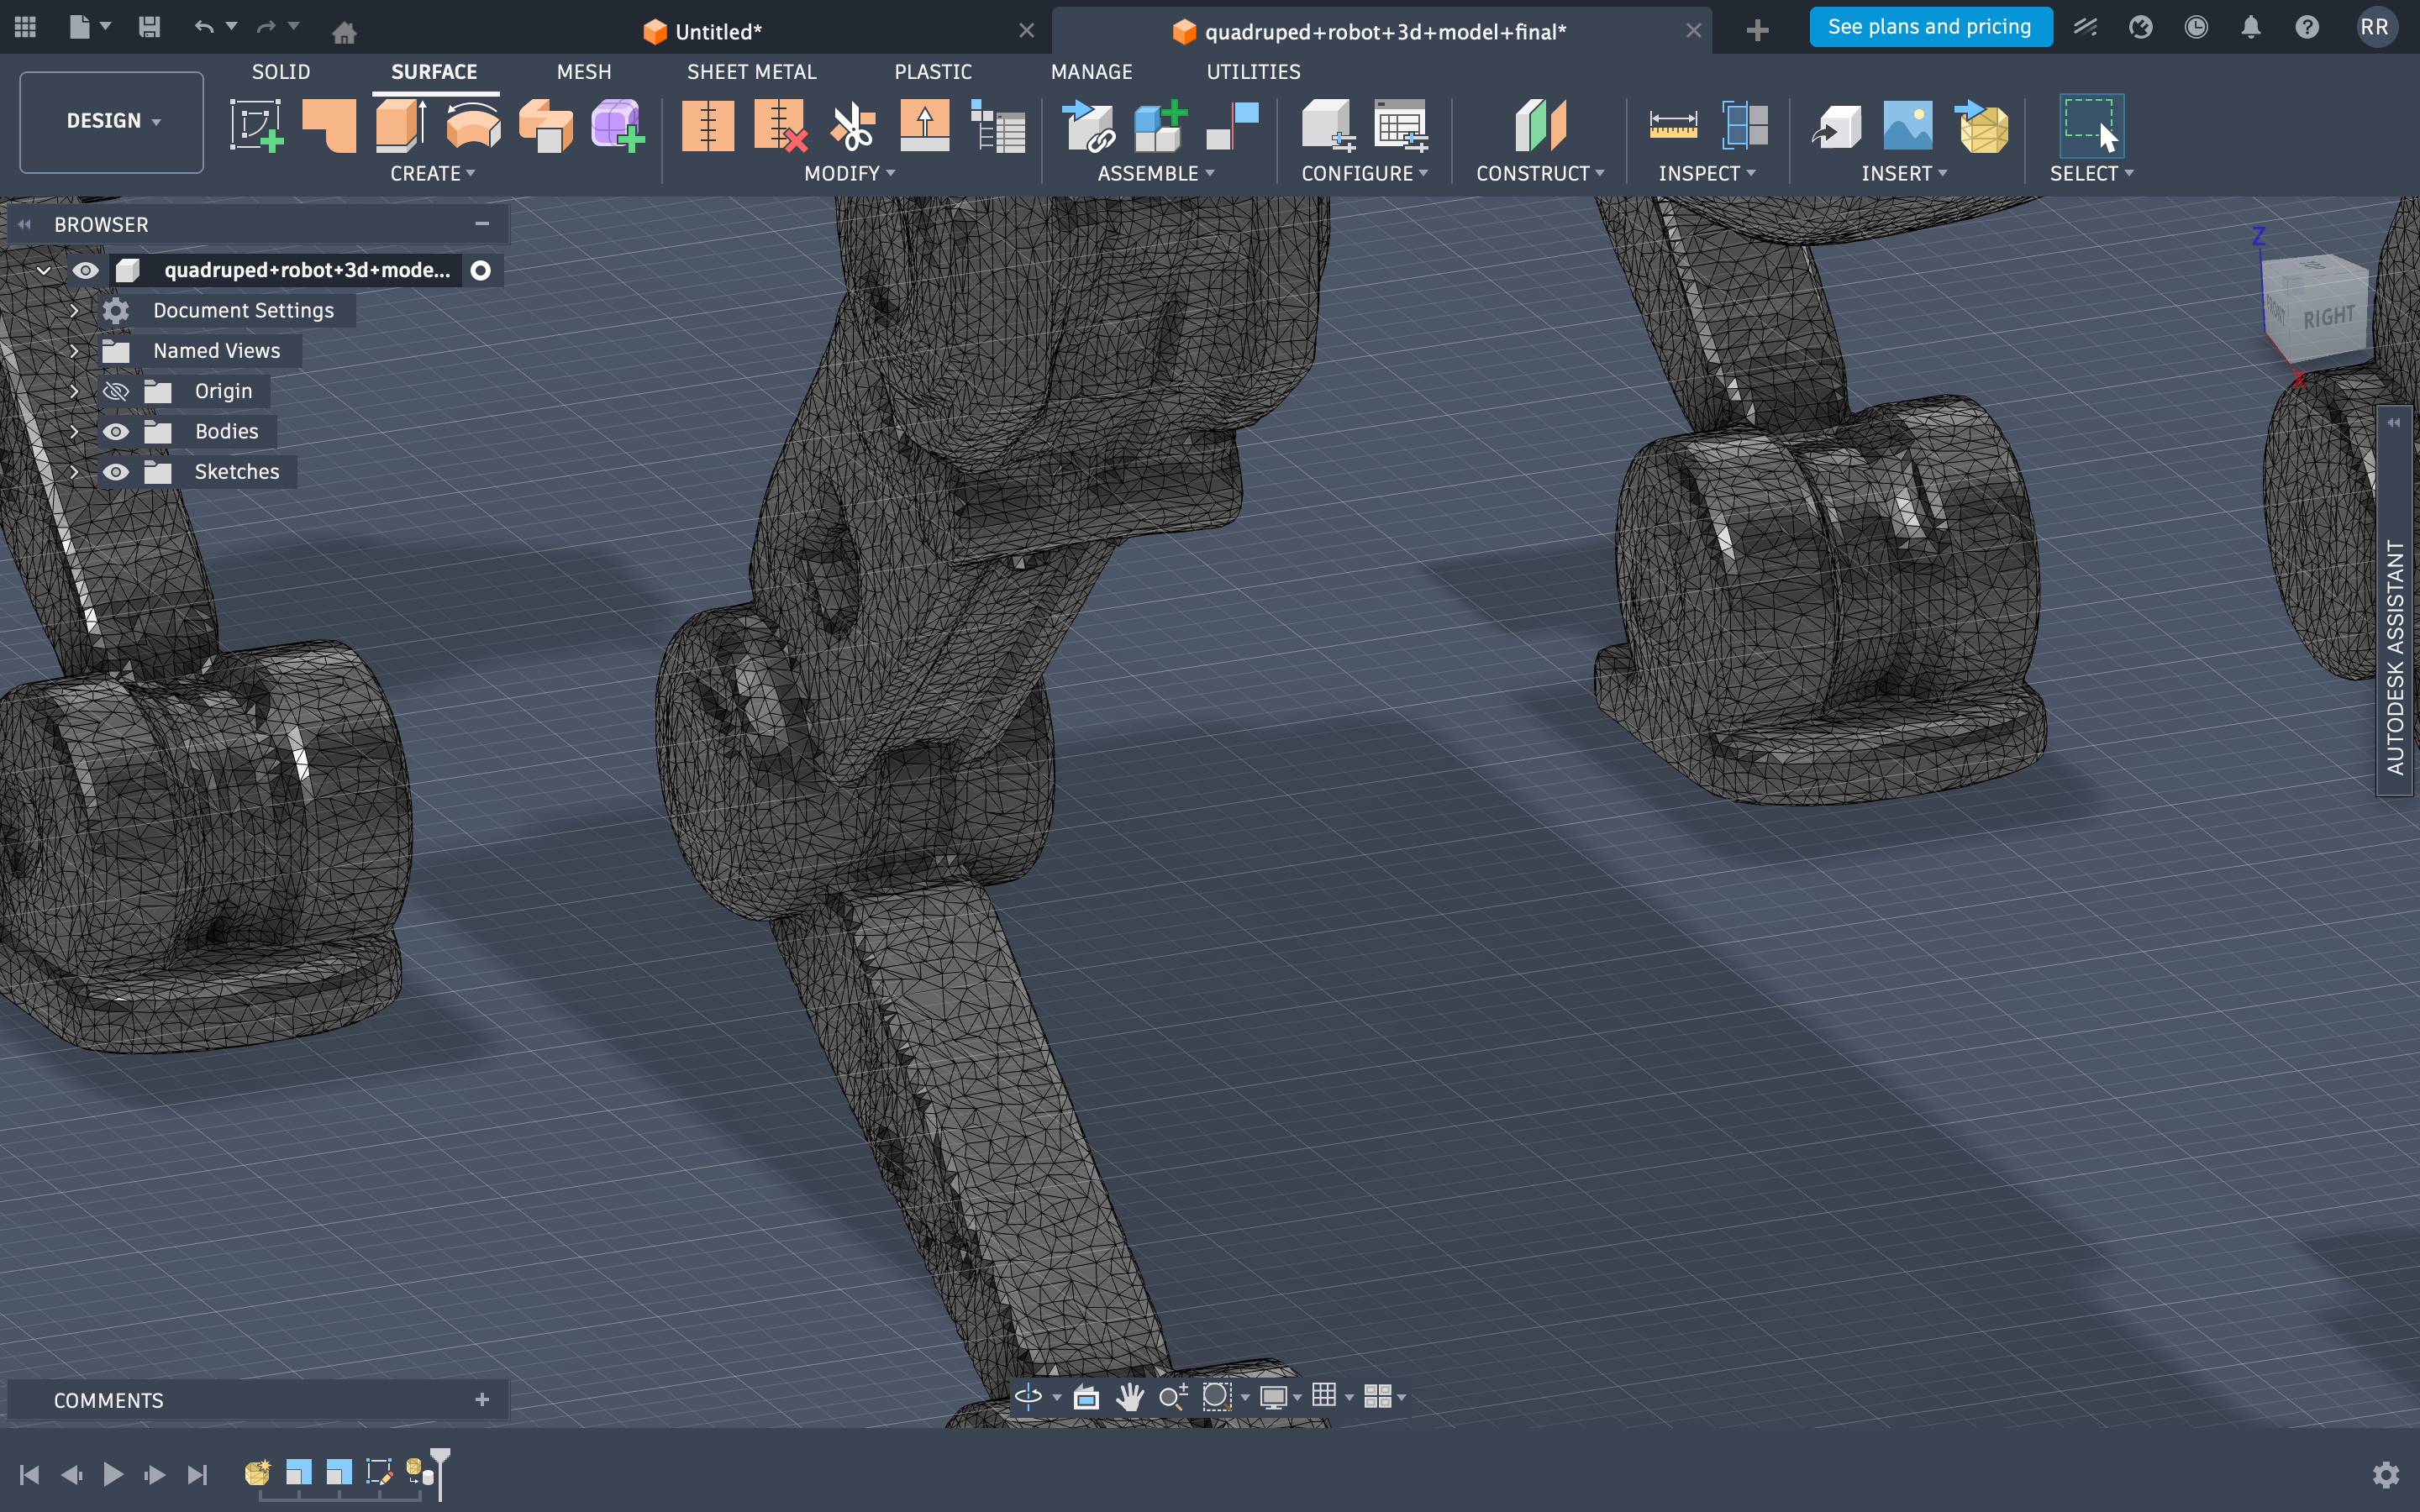Select the Trim scissors tool

(852, 126)
